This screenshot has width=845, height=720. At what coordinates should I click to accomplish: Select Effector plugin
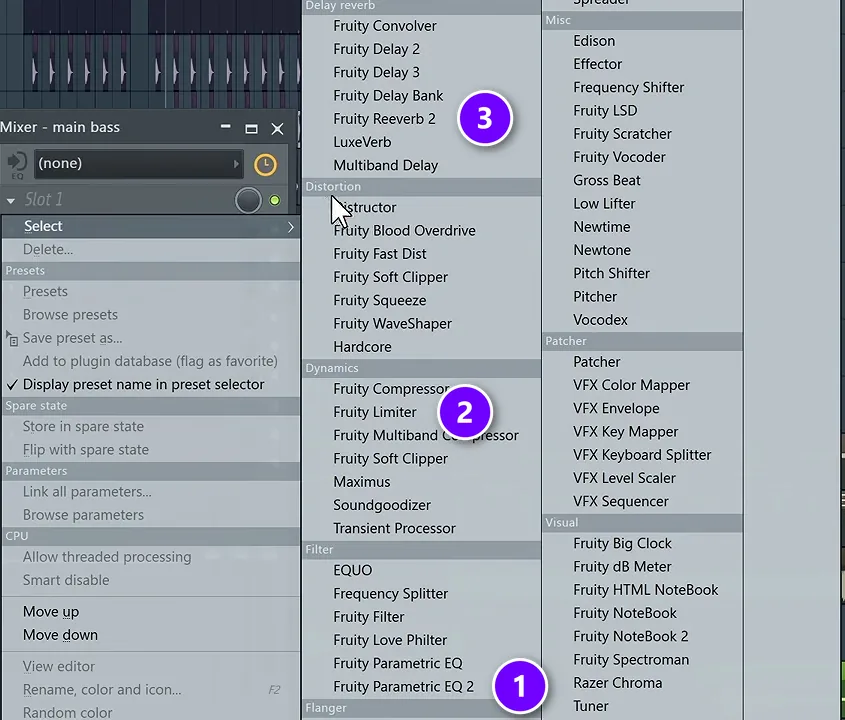(598, 64)
